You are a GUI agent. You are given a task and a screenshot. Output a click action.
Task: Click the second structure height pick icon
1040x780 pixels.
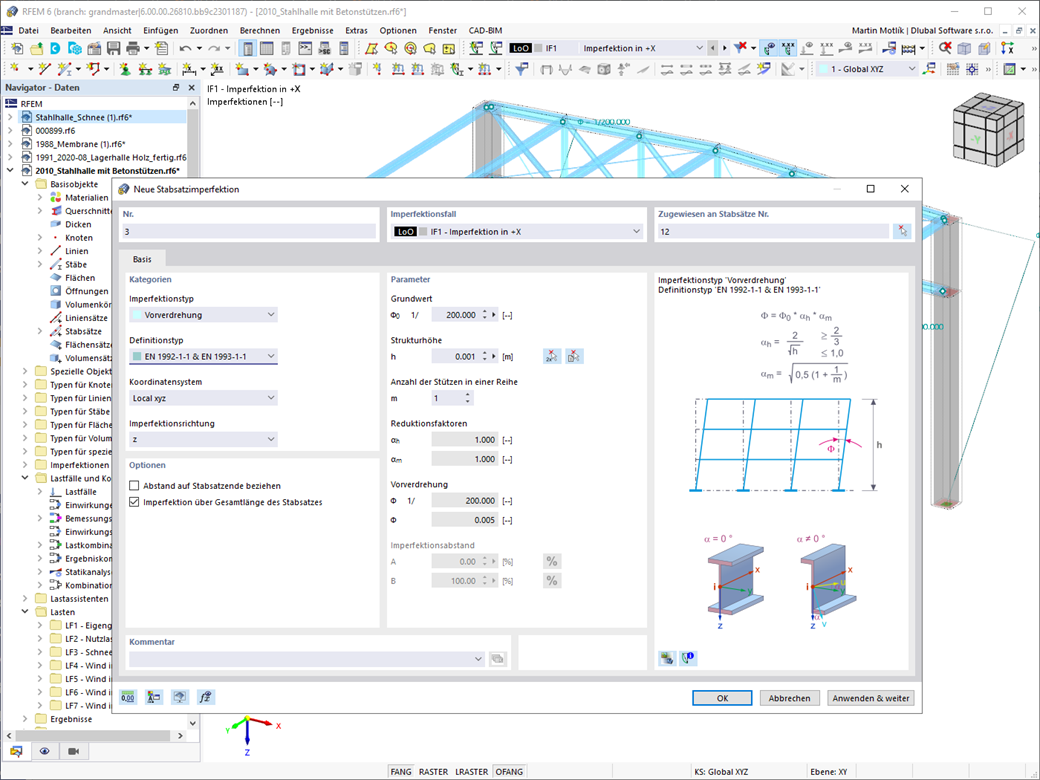[574, 357]
